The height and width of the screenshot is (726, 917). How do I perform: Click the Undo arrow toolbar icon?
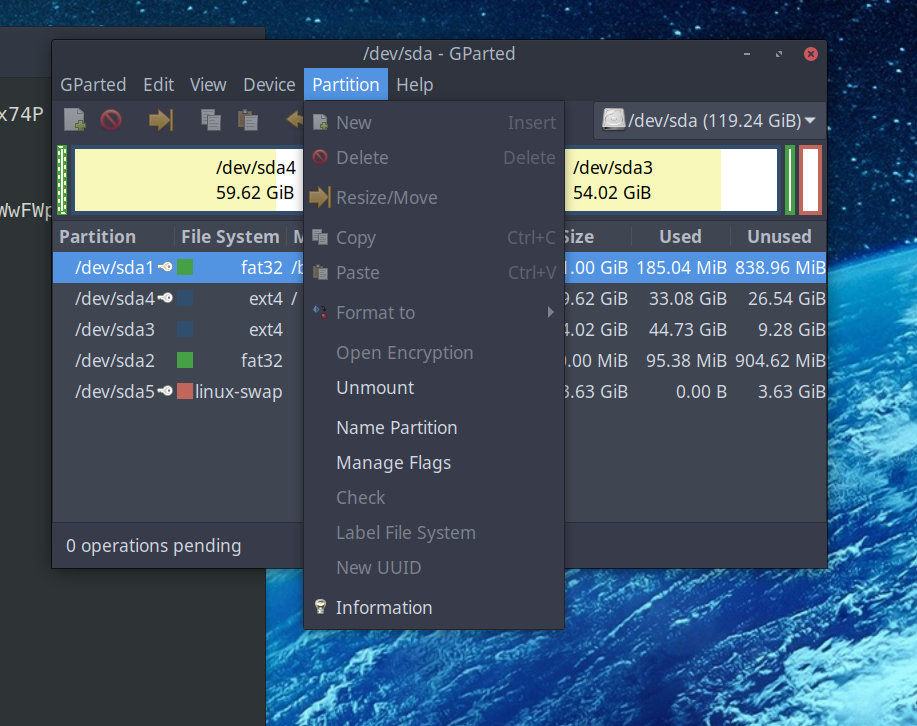294,120
